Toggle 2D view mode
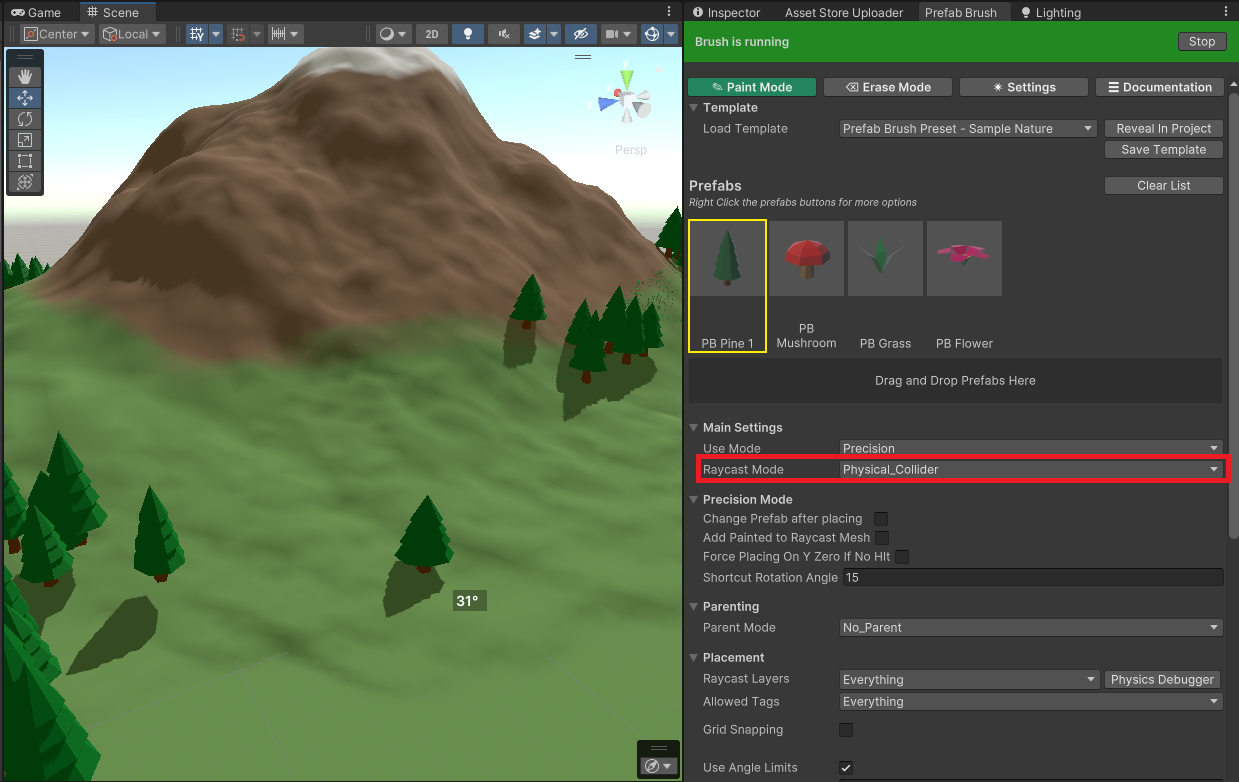The width and height of the screenshot is (1239, 782). (431, 34)
